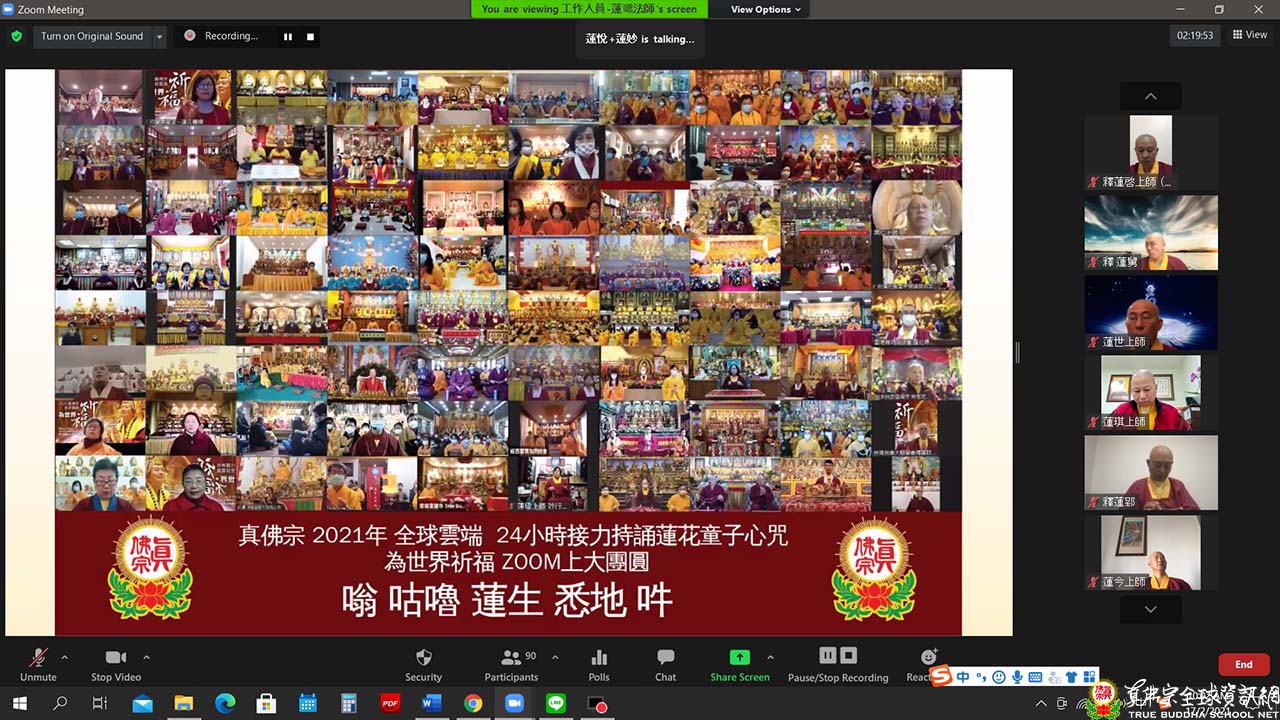The width and height of the screenshot is (1280, 720).
Task: Click the green encryption shield icon
Action: [16, 36]
